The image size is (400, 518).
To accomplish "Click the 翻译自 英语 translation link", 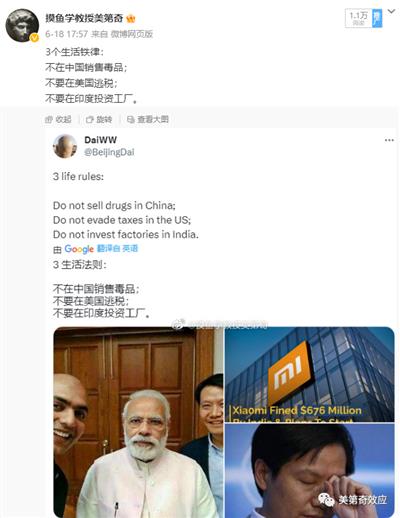I will (x=117, y=248).
